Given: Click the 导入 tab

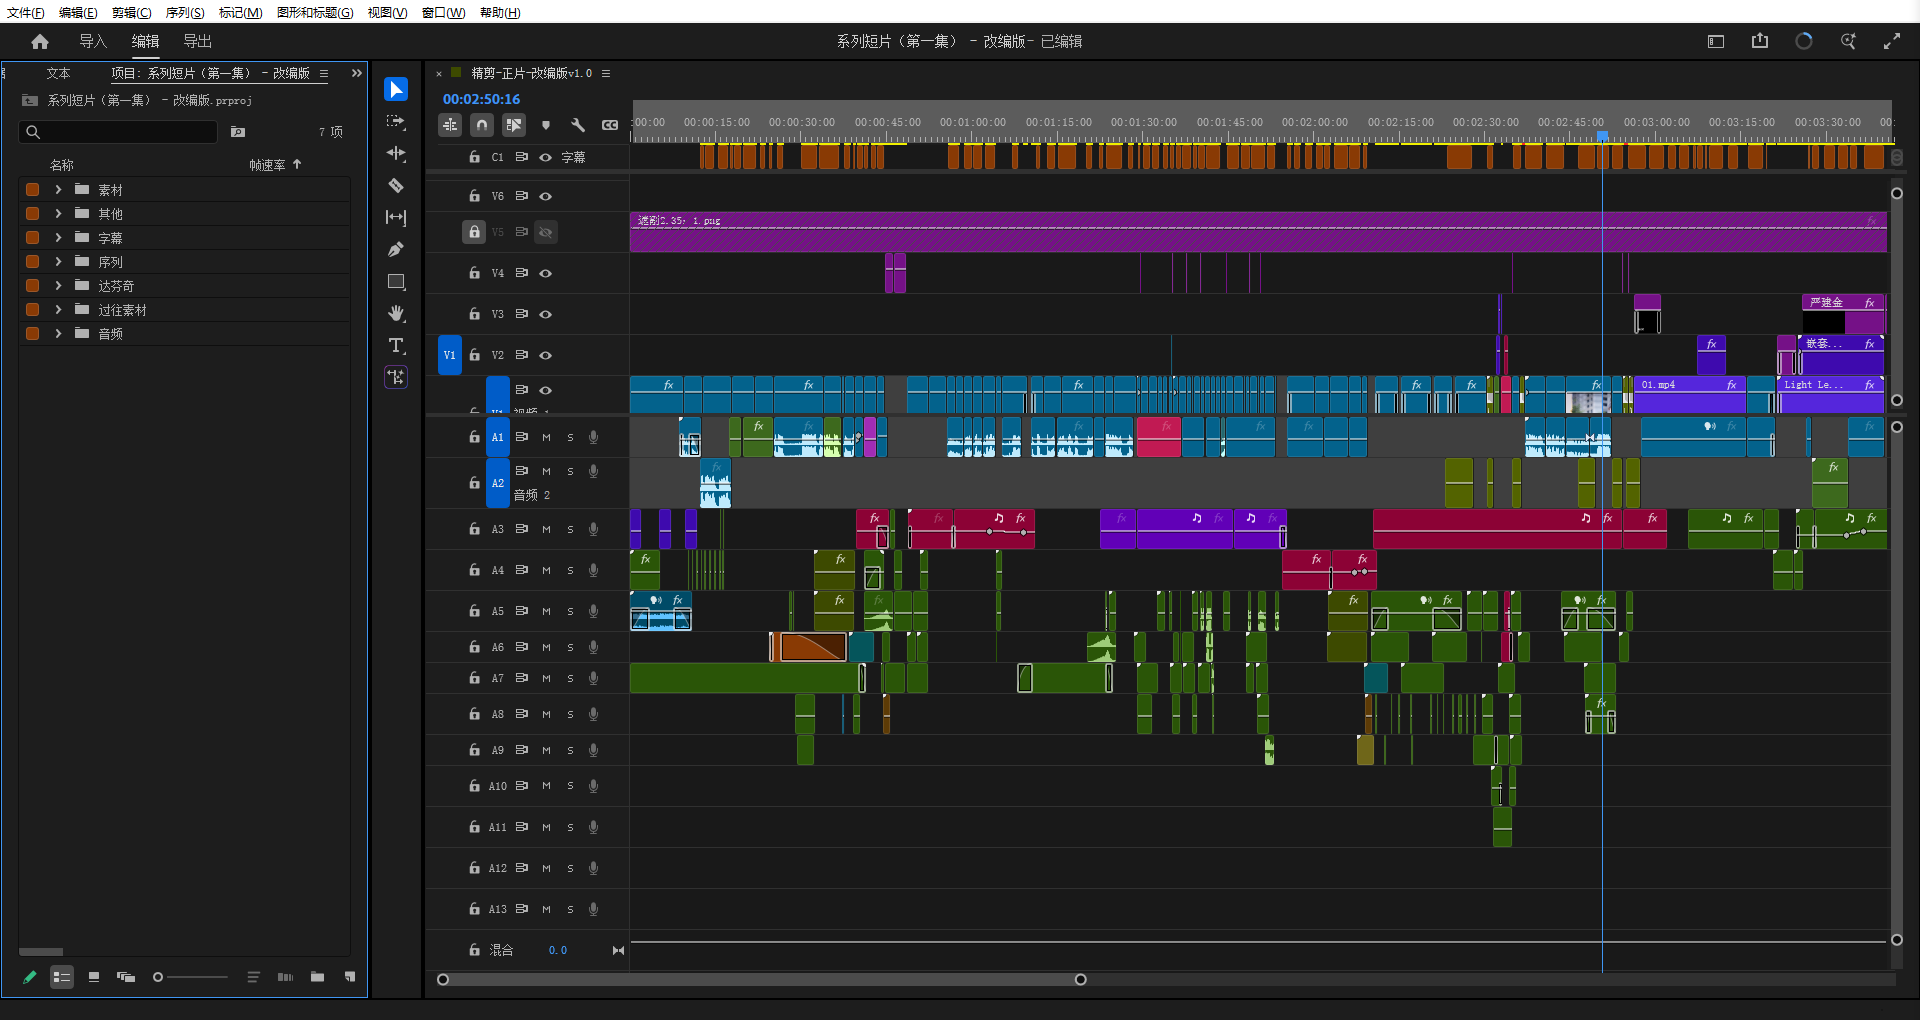Looking at the screenshot, I should (x=93, y=41).
